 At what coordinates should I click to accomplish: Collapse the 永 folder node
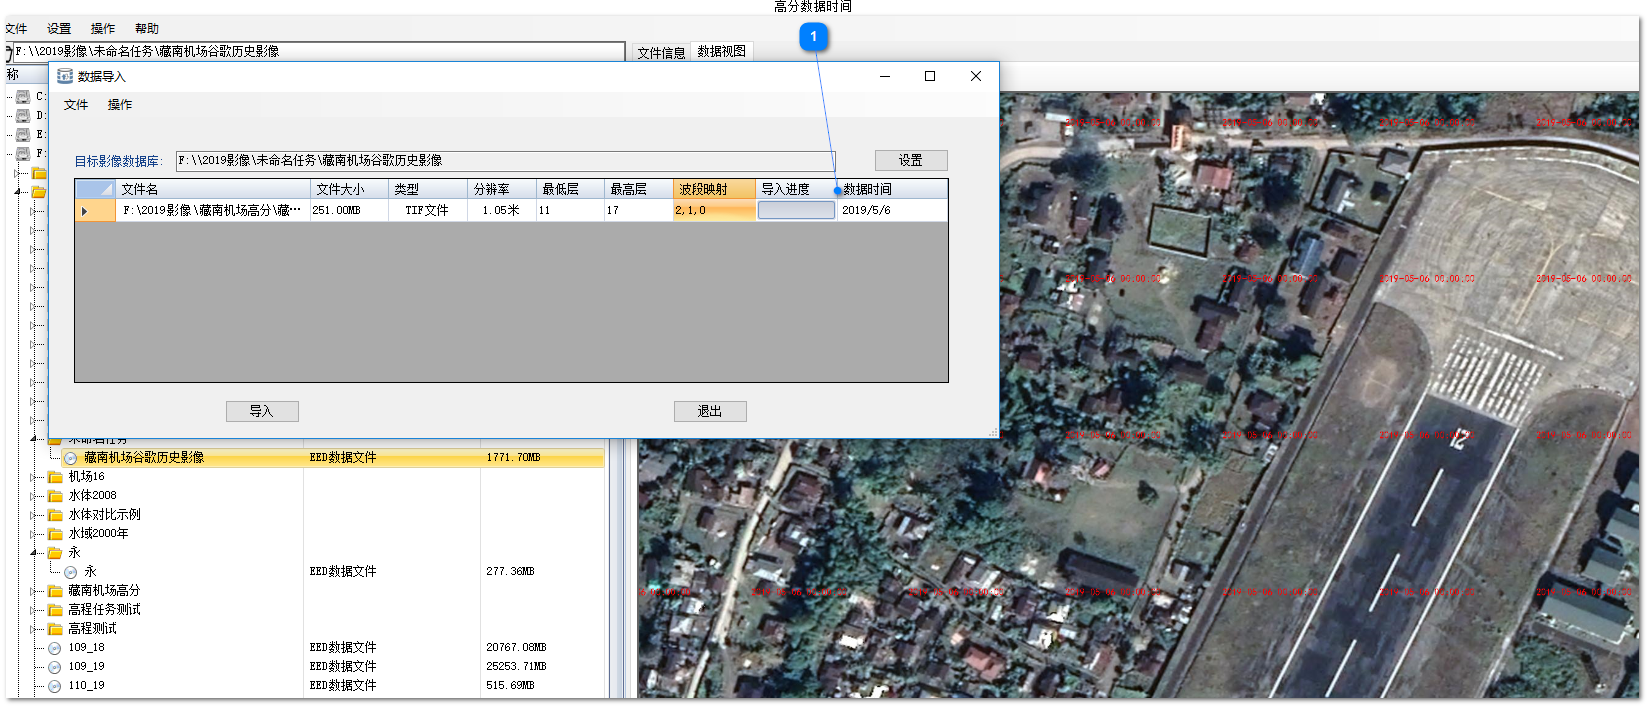click(34, 553)
